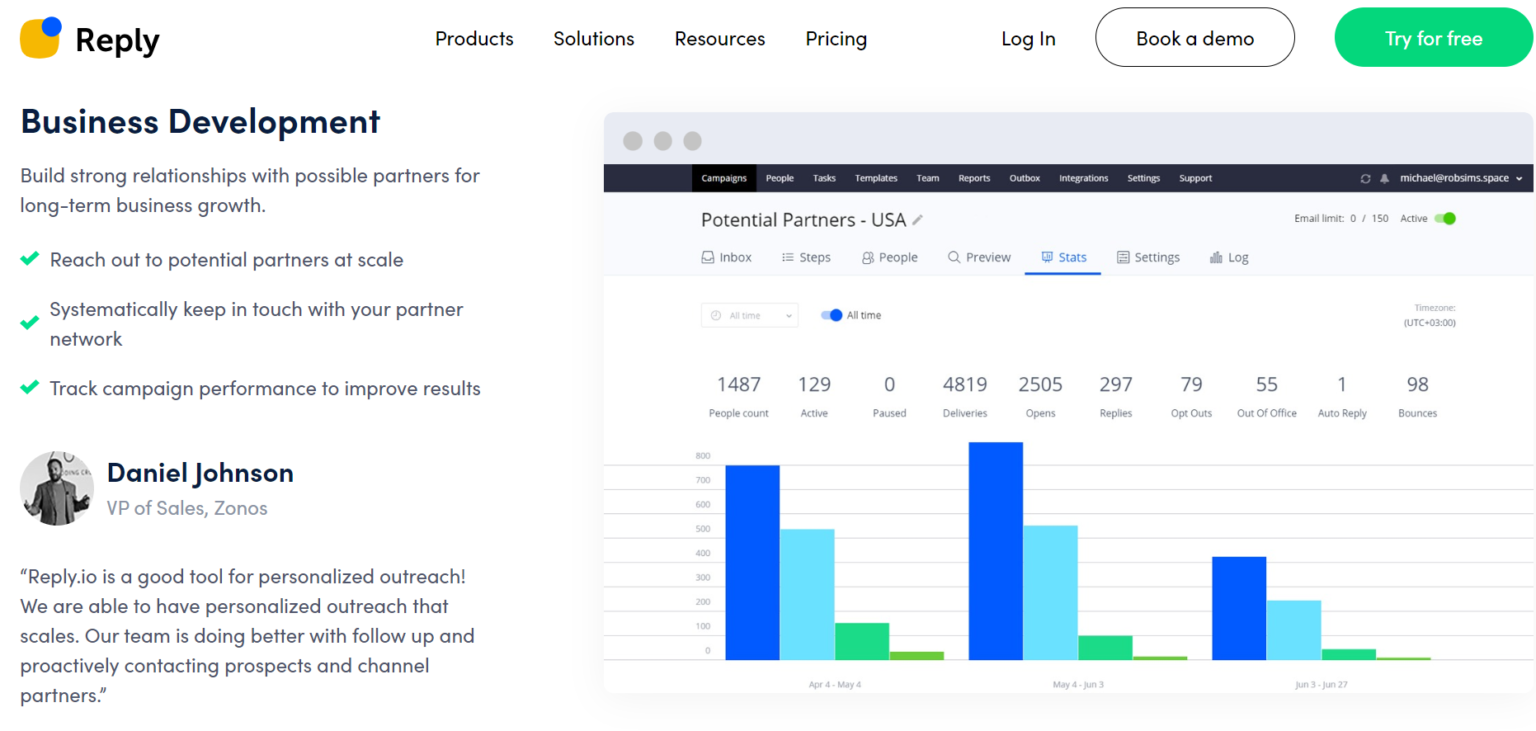Viewport: 1536px width, 731px height.
Task: Click Daniel Johnson's avatar photo
Action: coord(56,488)
